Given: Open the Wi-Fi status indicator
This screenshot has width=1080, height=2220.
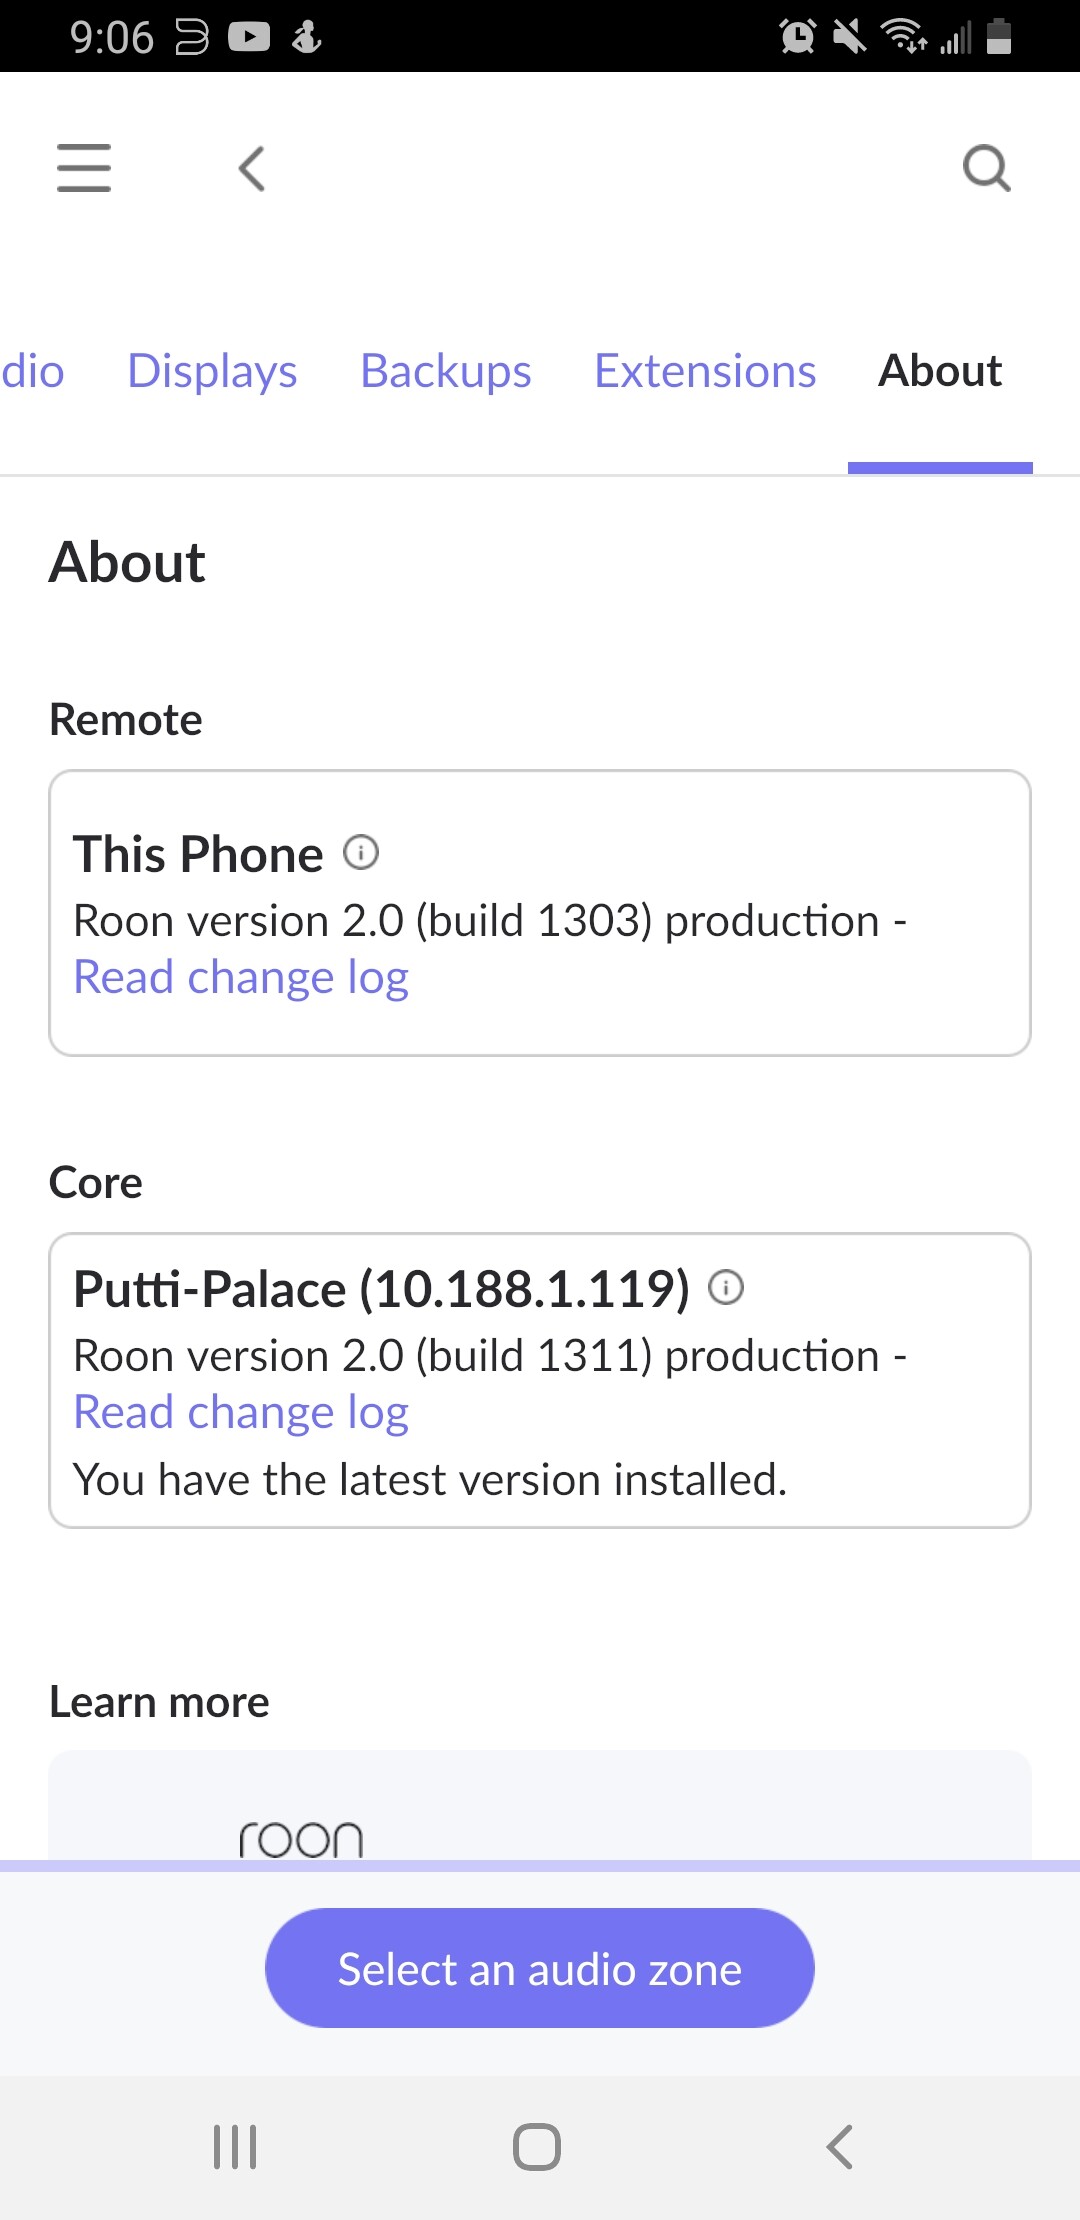Looking at the screenshot, I should pyautogui.click(x=898, y=38).
